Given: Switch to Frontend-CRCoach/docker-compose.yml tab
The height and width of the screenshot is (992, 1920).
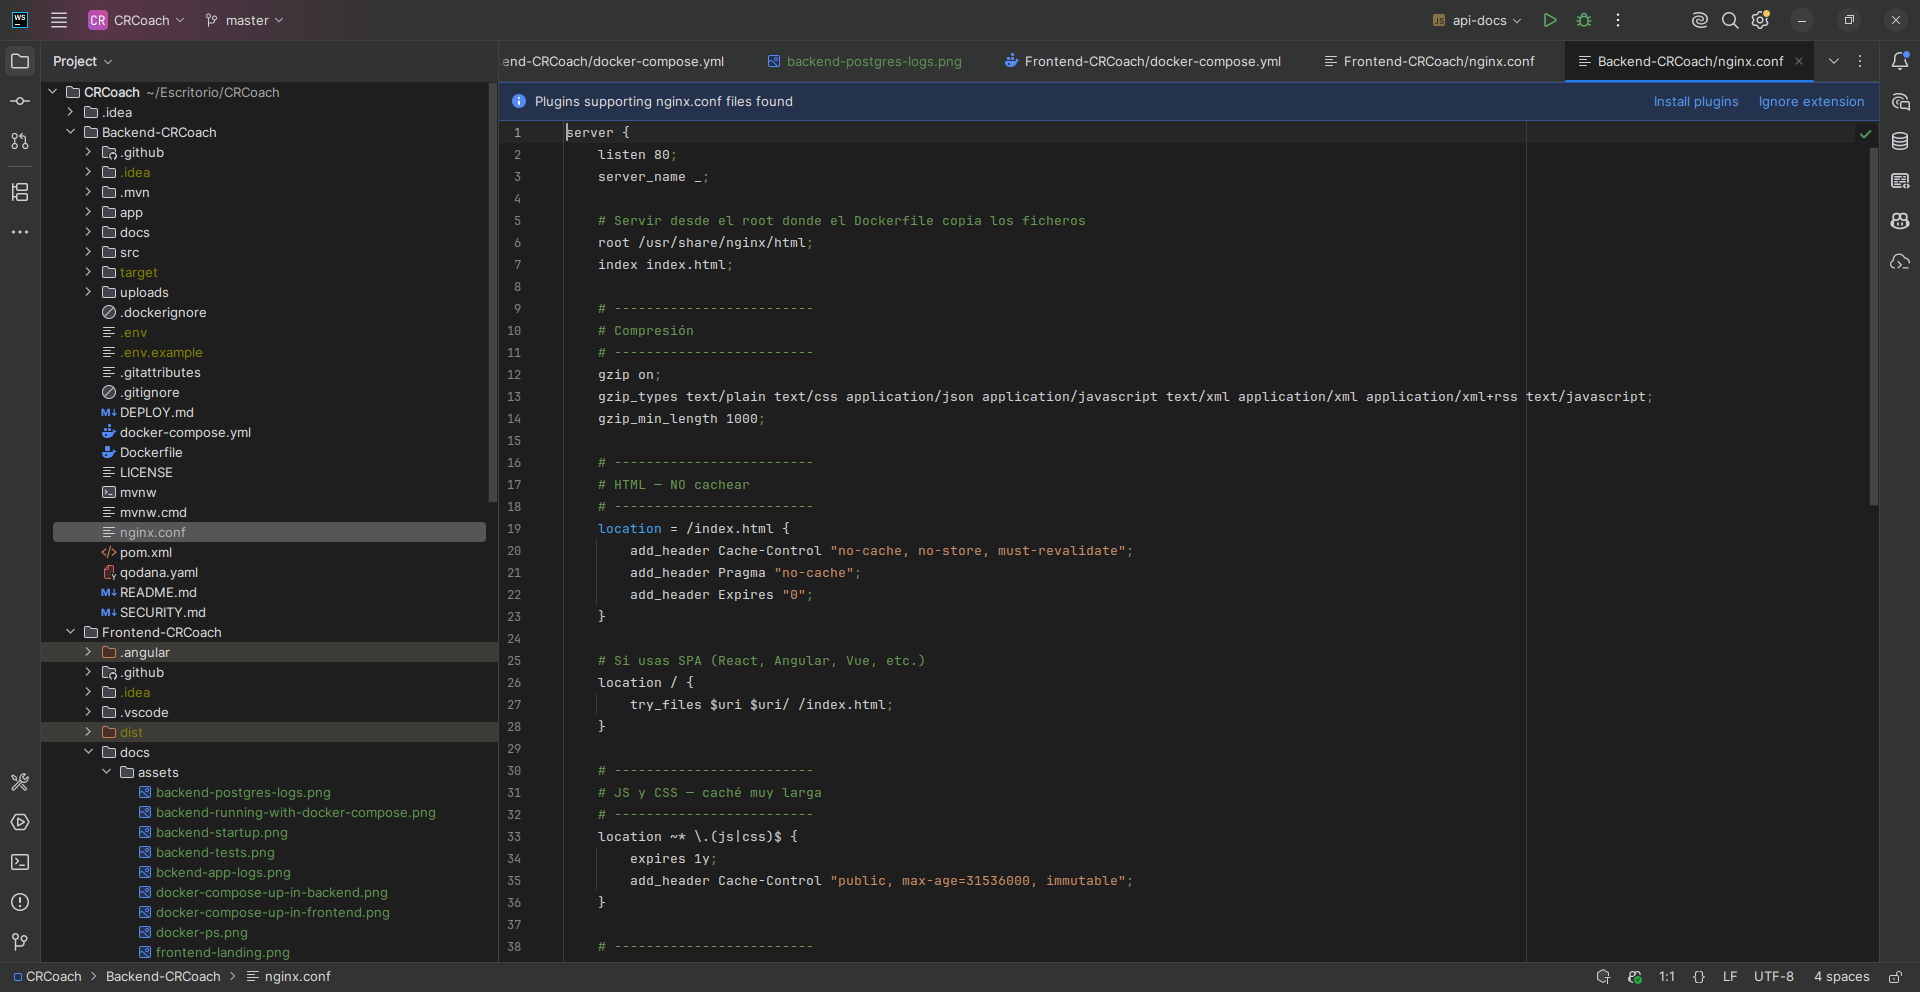Looking at the screenshot, I should coord(1143,61).
